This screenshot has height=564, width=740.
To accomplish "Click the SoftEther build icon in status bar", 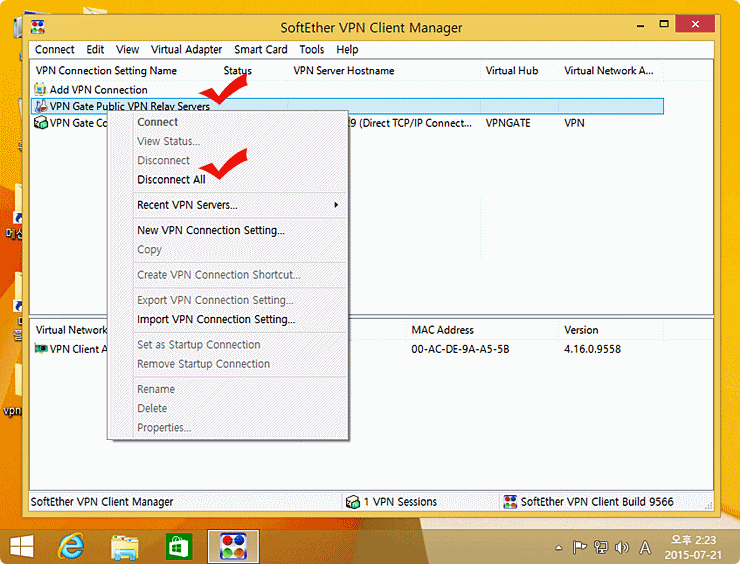I will (510, 502).
